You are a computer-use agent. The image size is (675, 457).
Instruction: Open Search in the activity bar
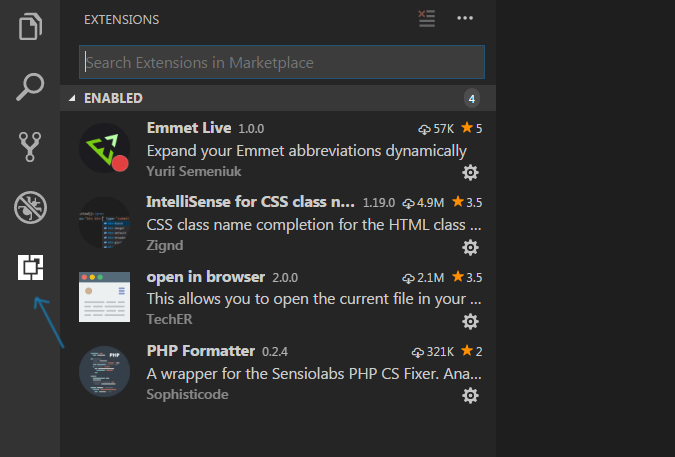coord(30,87)
